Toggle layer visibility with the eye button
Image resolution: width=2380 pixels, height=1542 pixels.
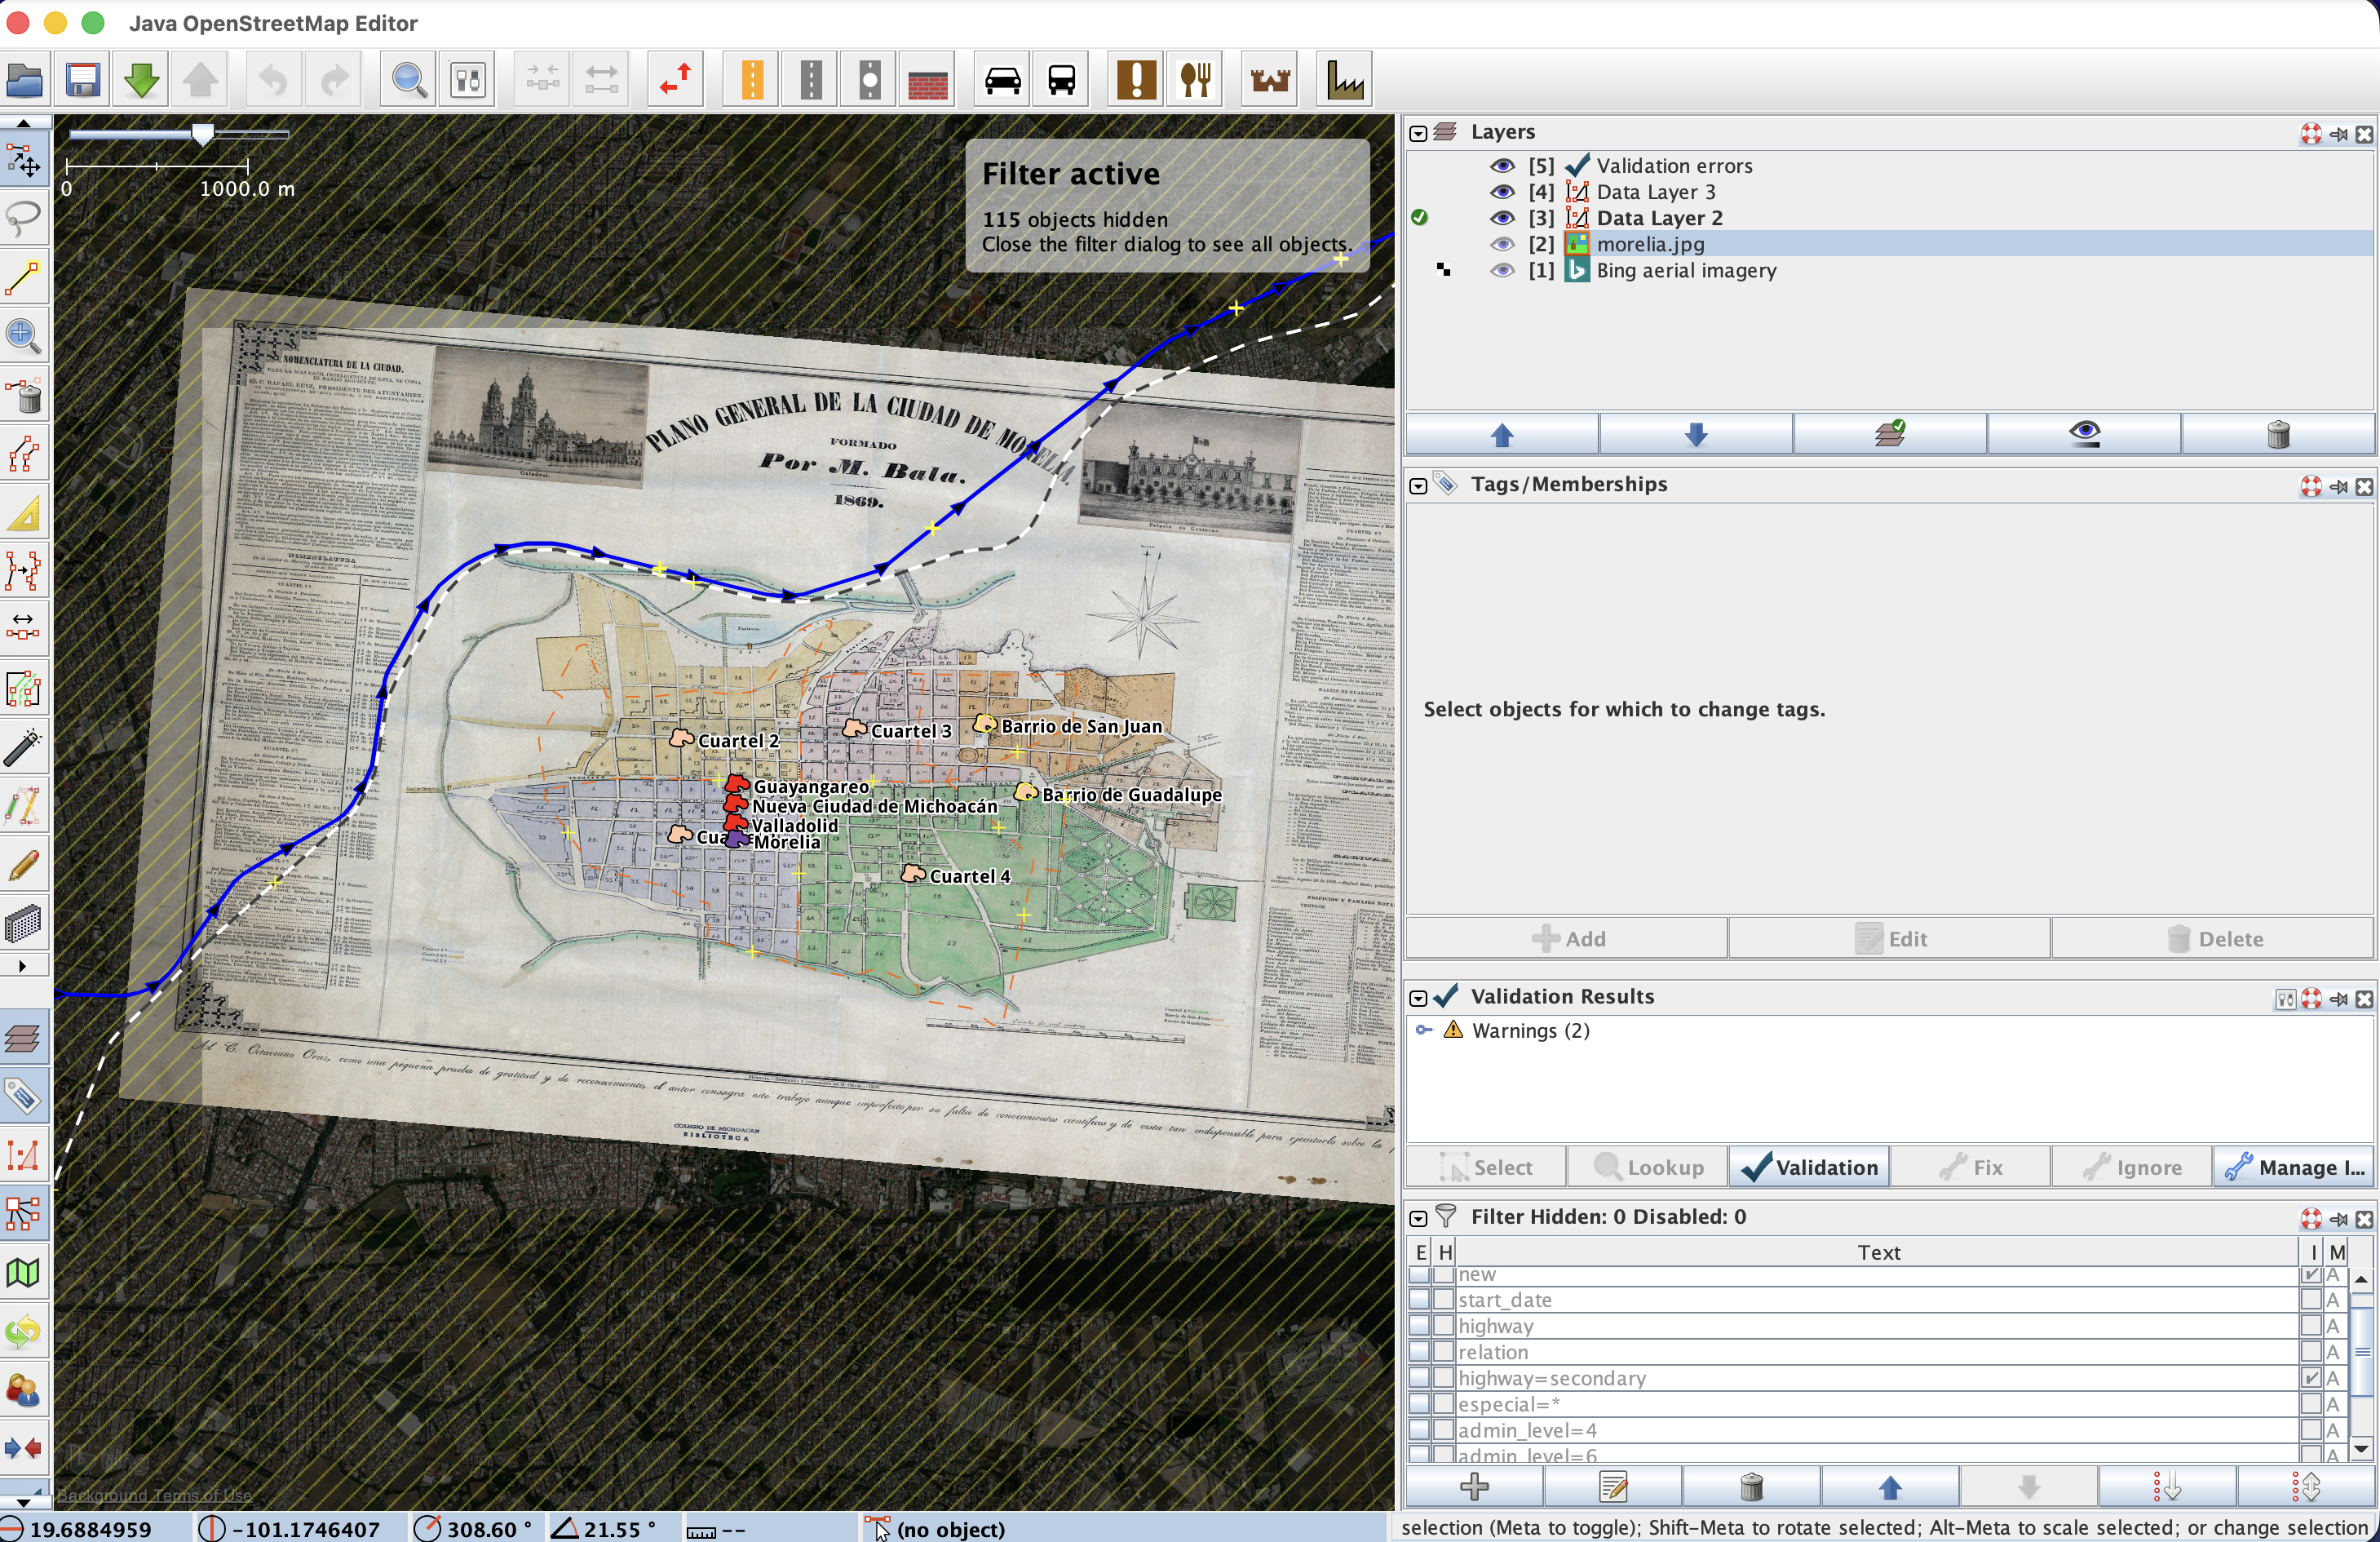(2084, 435)
